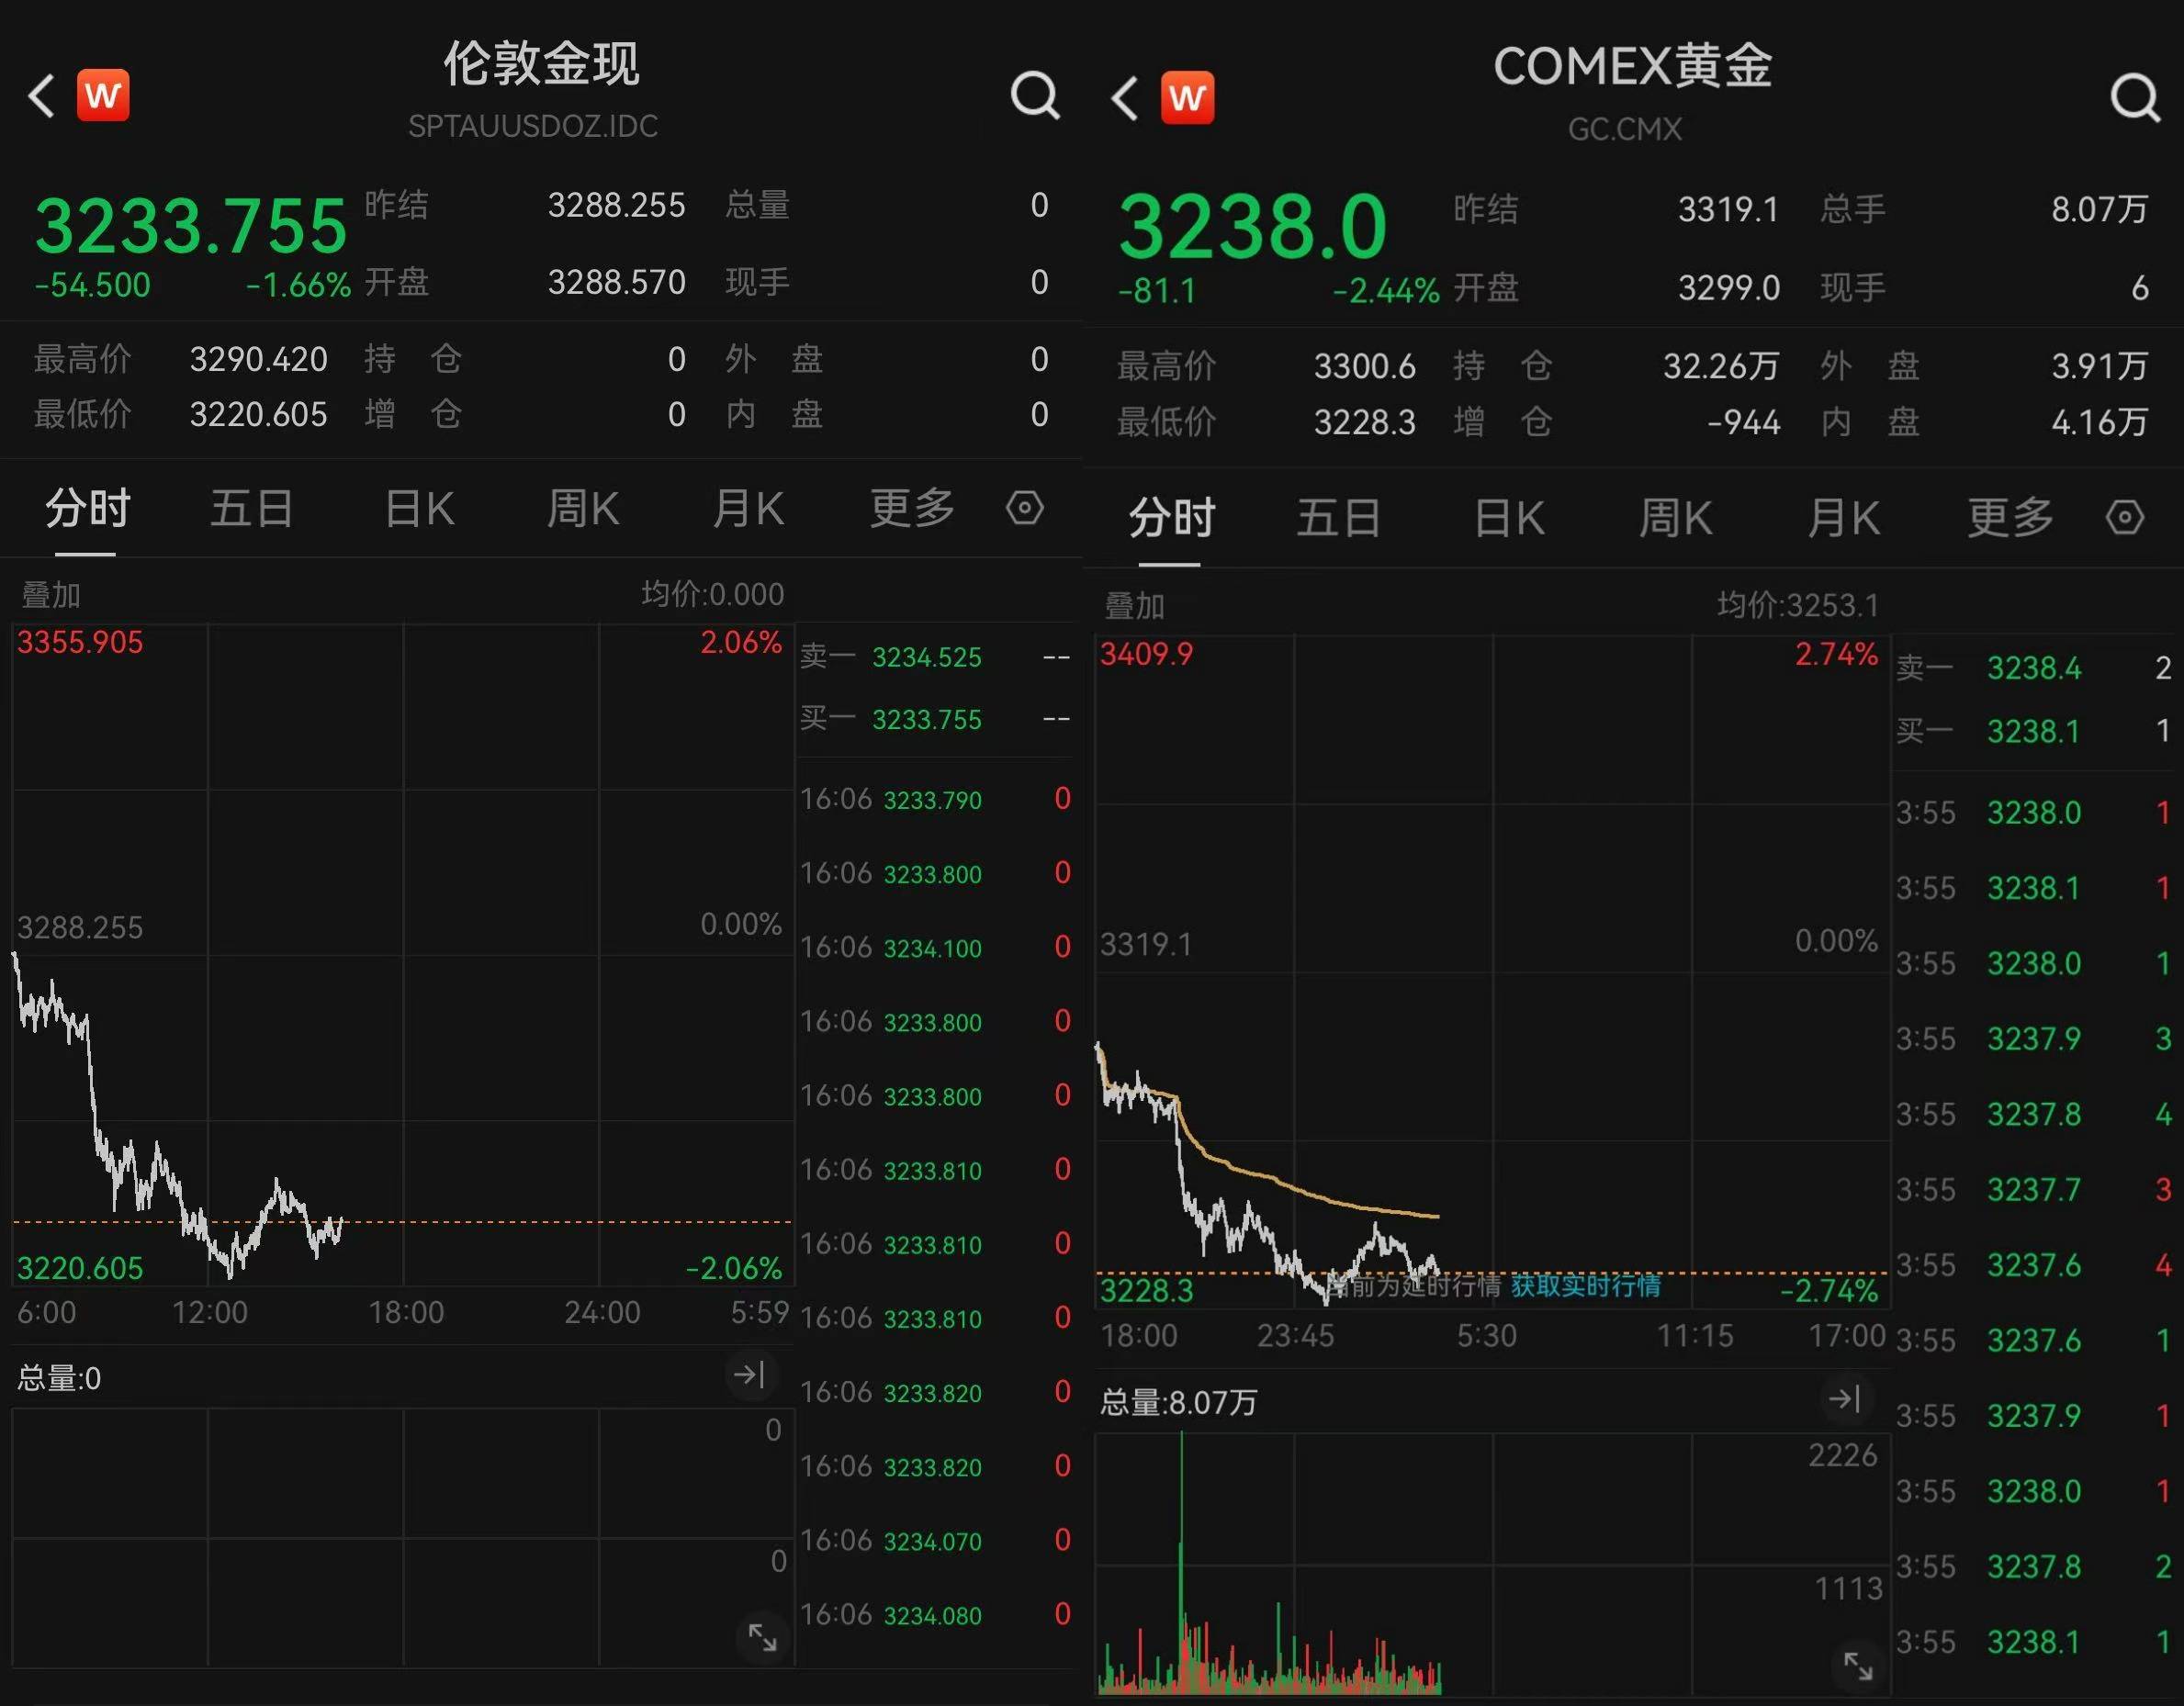Switch to the 周K tab on the London chart
The image size is (2184, 1706).
point(583,508)
